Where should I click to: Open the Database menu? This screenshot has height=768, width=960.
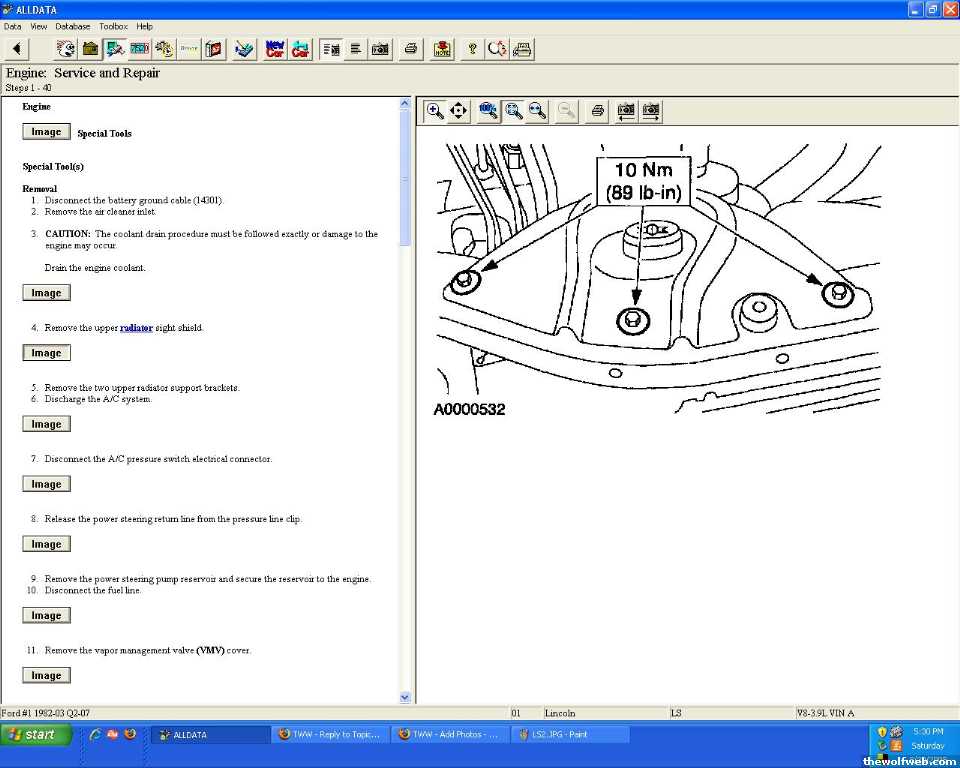point(72,26)
